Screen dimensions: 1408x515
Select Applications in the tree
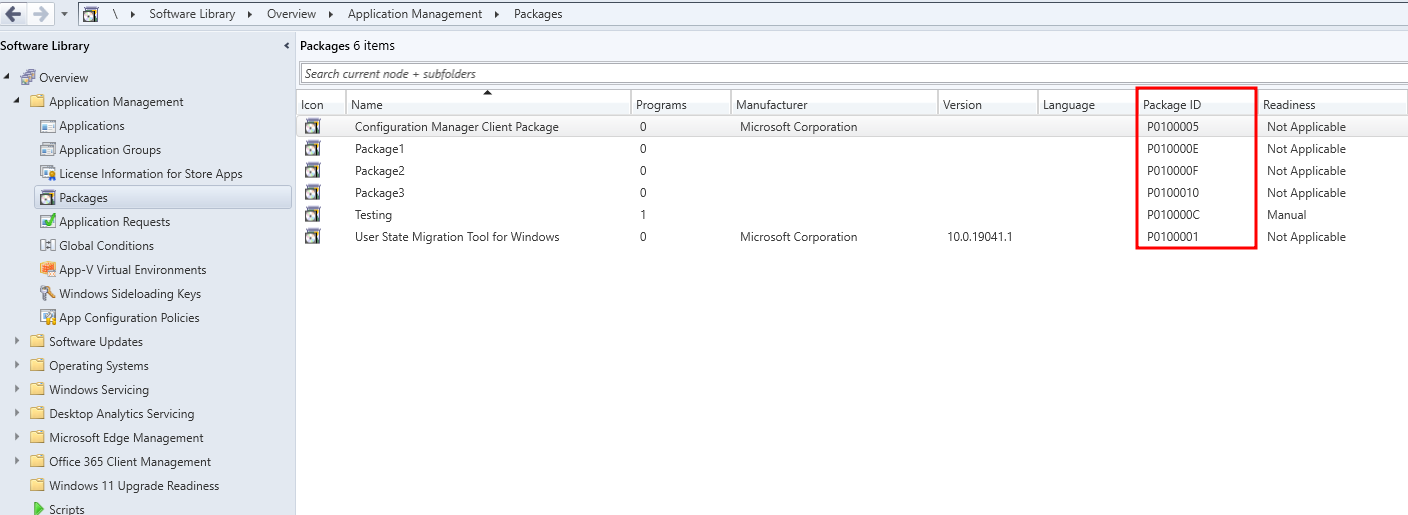pos(92,126)
